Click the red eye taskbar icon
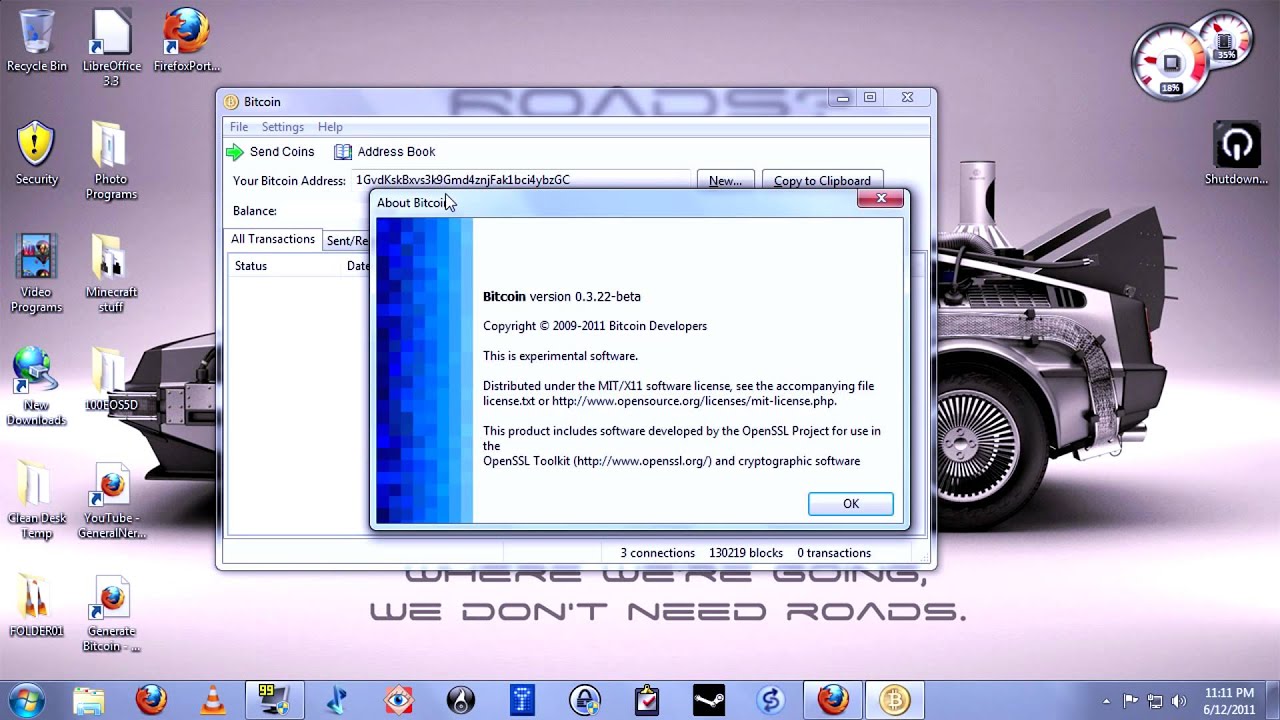Screen dimensions: 1280x720 399,700
